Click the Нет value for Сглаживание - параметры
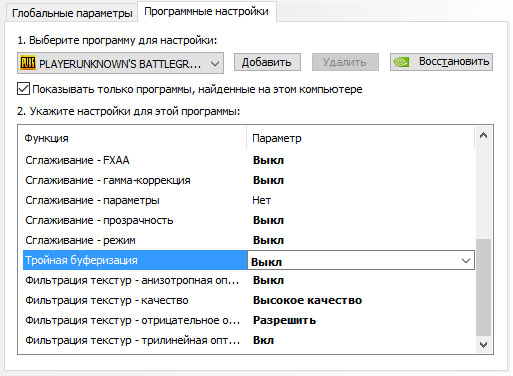Viewport: 513px width, 376px height. point(262,200)
